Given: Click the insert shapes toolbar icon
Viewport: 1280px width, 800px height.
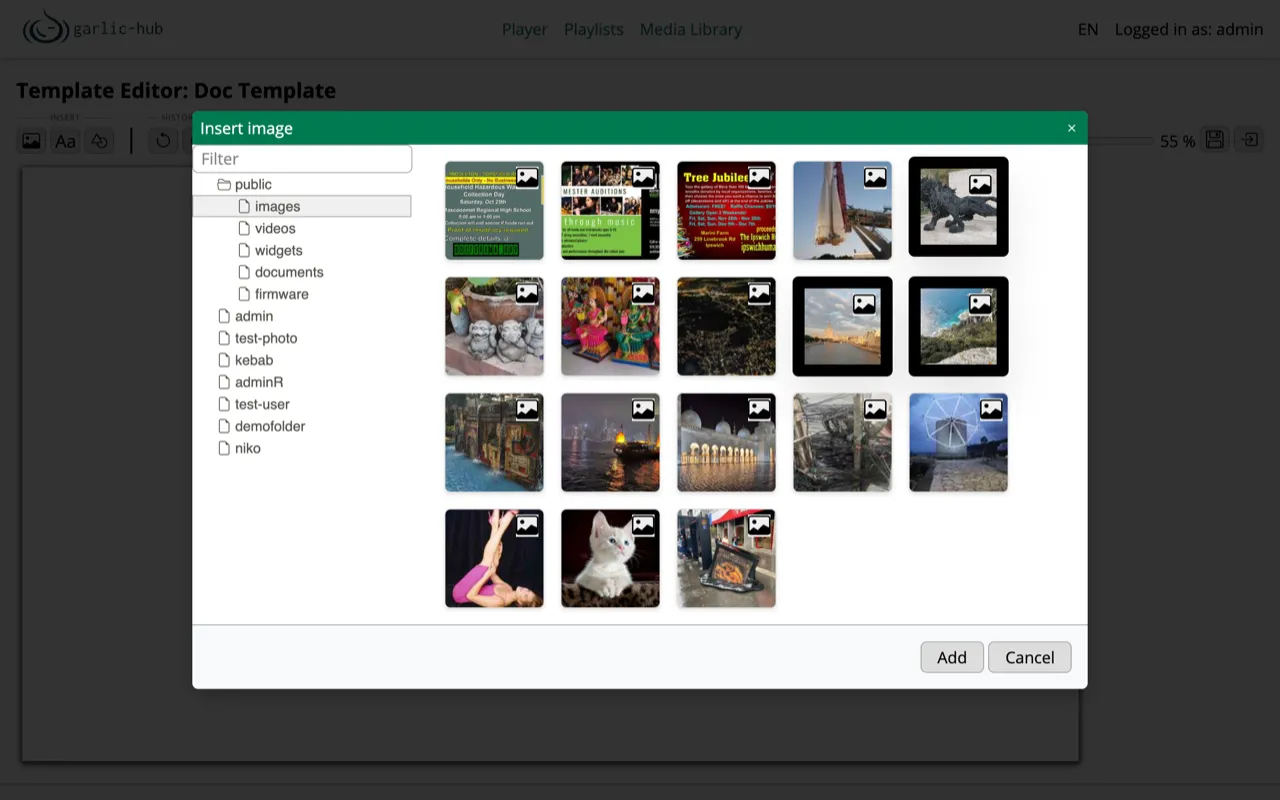Looking at the screenshot, I should coord(99,141).
